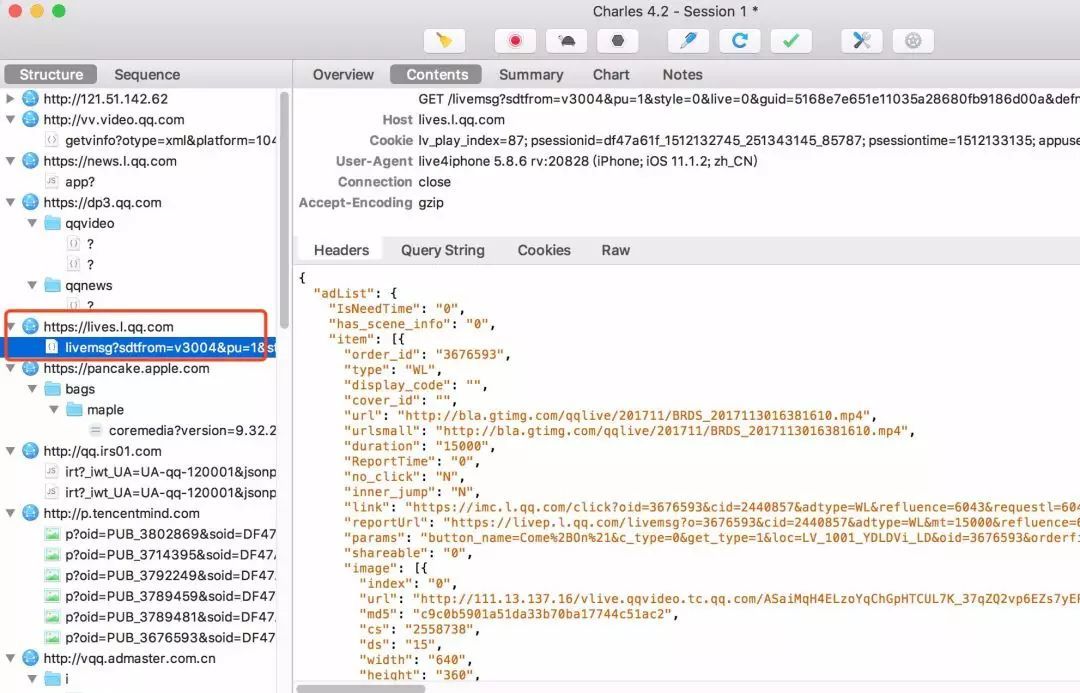Toggle throttling with the turtle icon
Image resolution: width=1080 pixels, height=693 pixels.
(x=566, y=41)
